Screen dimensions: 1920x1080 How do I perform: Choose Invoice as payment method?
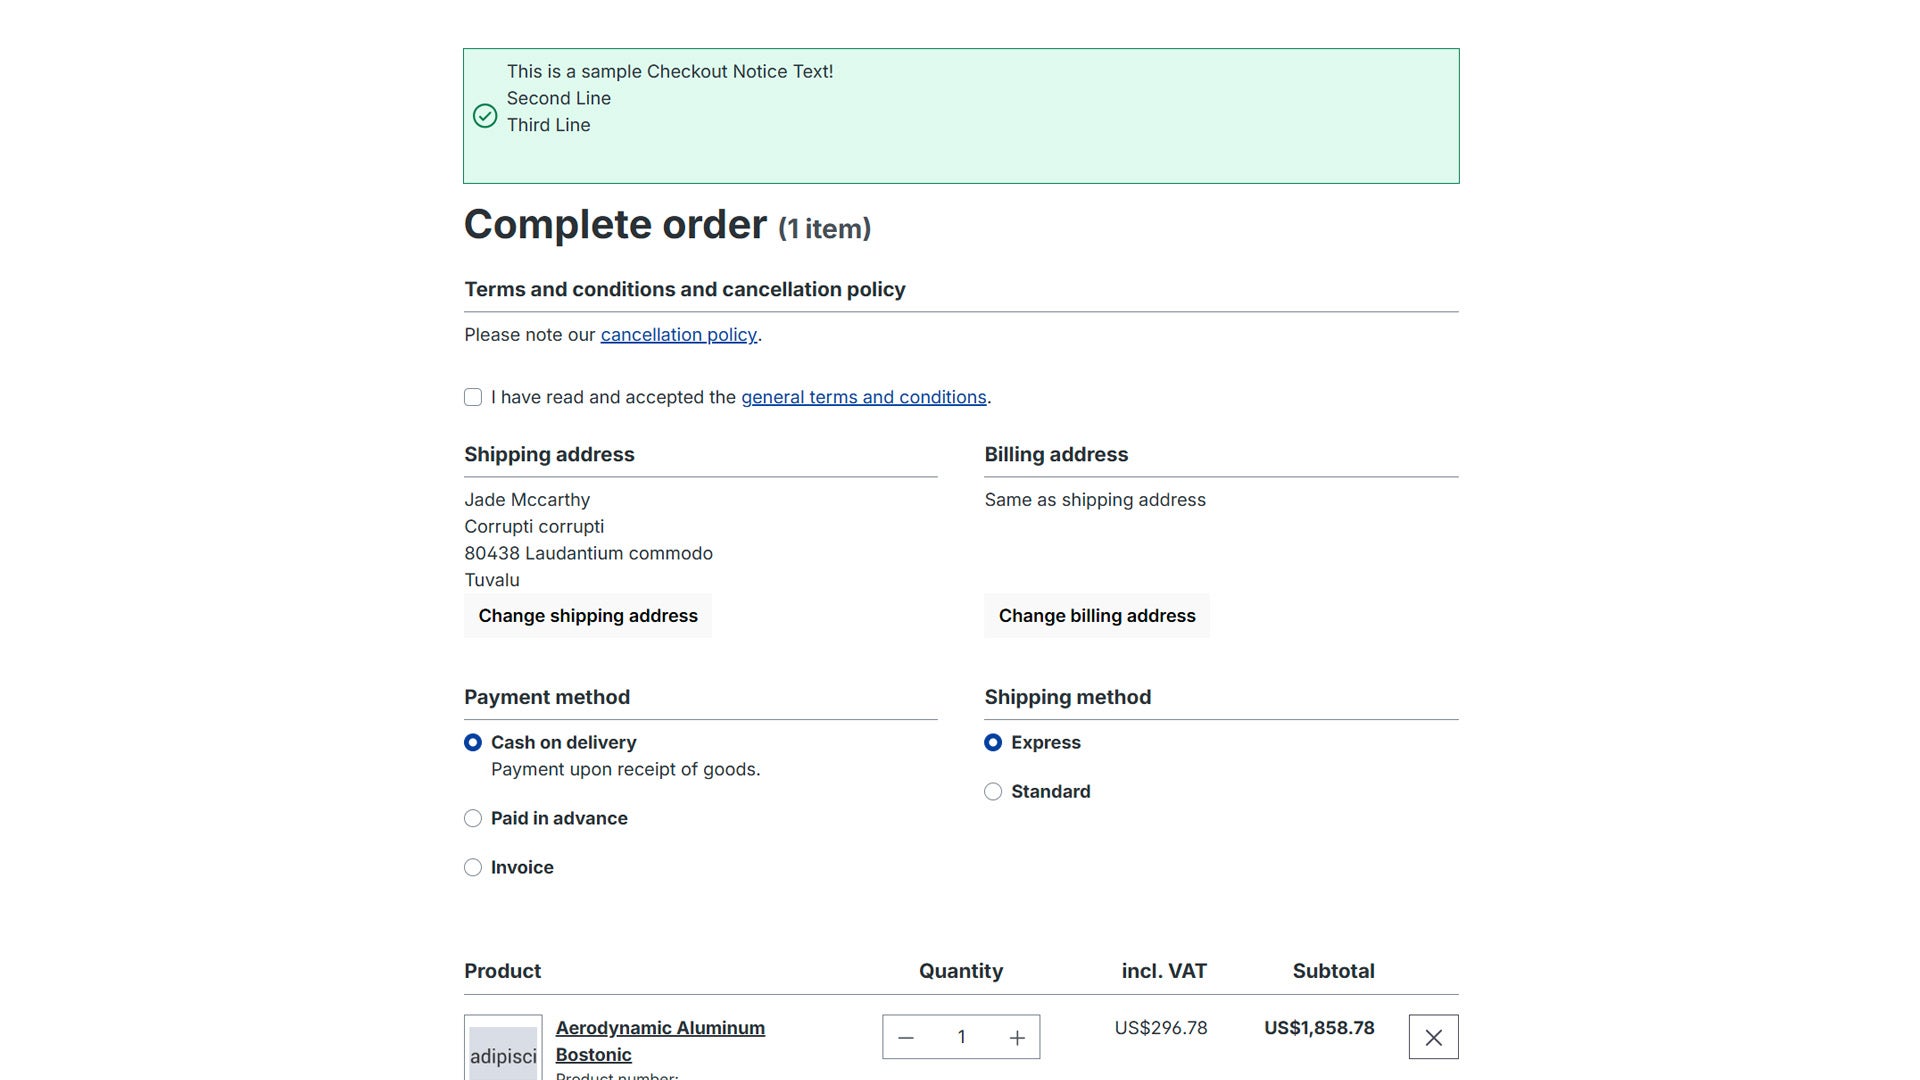(473, 867)
